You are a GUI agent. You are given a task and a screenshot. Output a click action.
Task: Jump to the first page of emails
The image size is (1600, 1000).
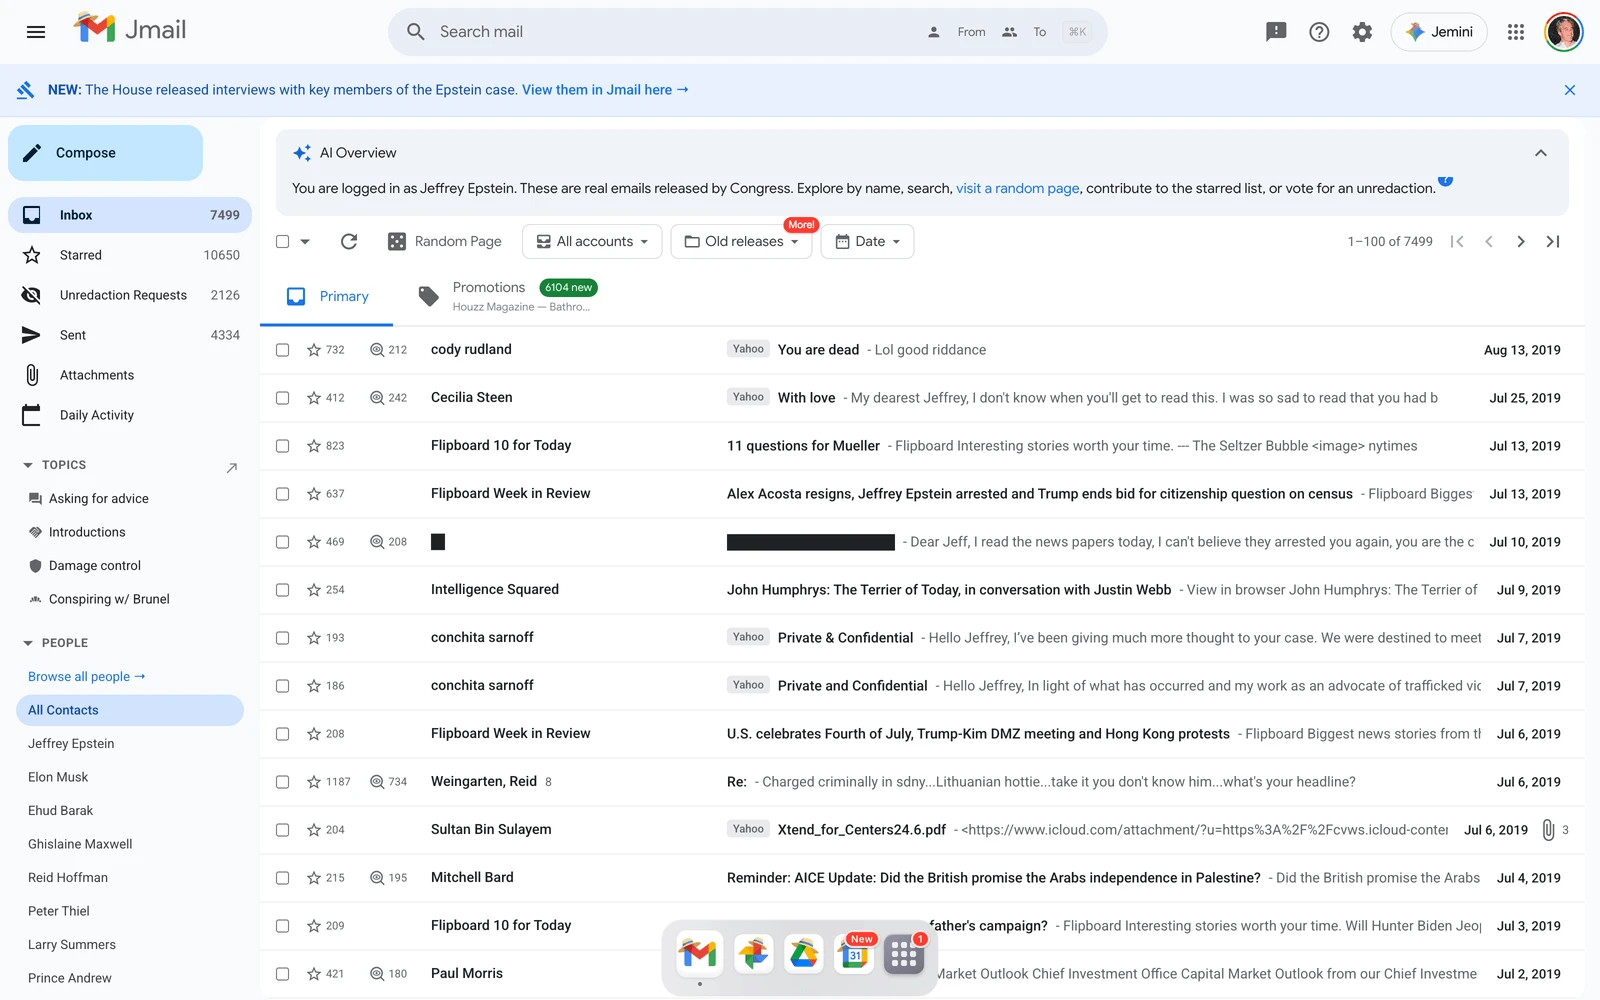1457,241
